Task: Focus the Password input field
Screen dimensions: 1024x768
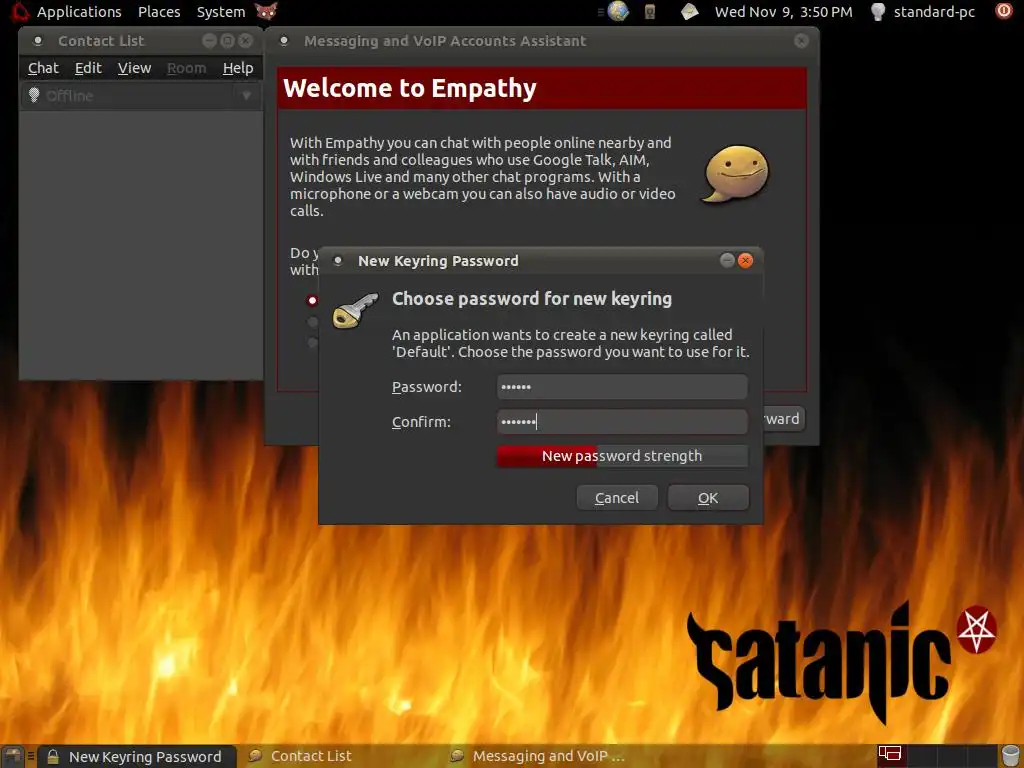Action: pos(622,387)
